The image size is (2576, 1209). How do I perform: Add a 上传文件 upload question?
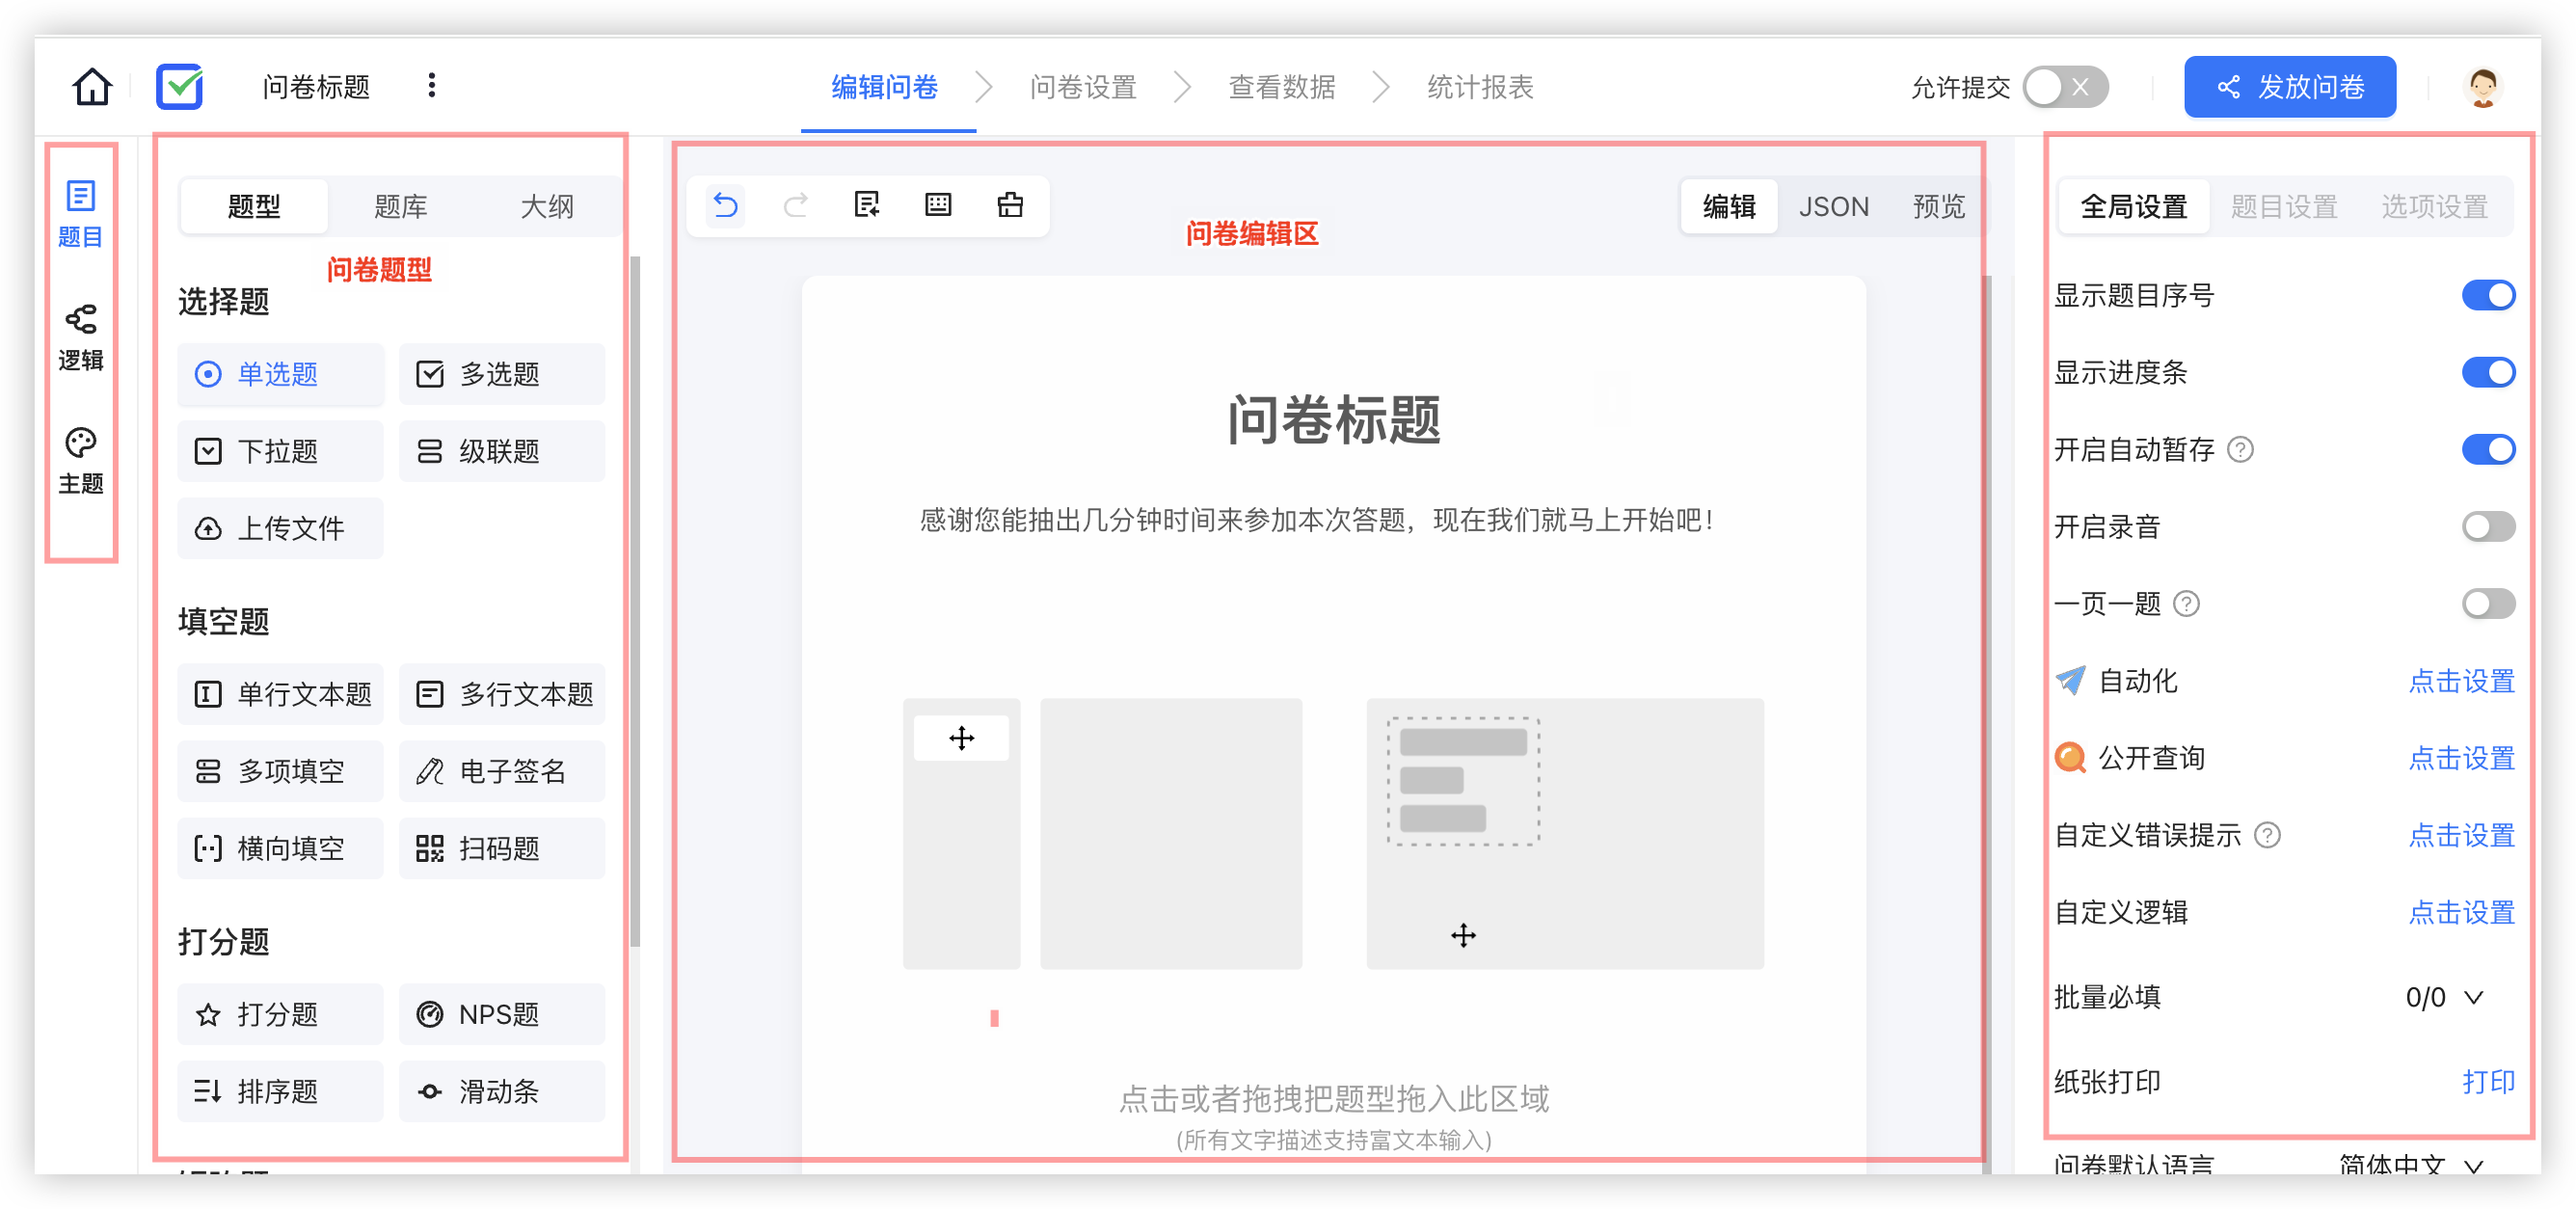[x=281, y=528]
